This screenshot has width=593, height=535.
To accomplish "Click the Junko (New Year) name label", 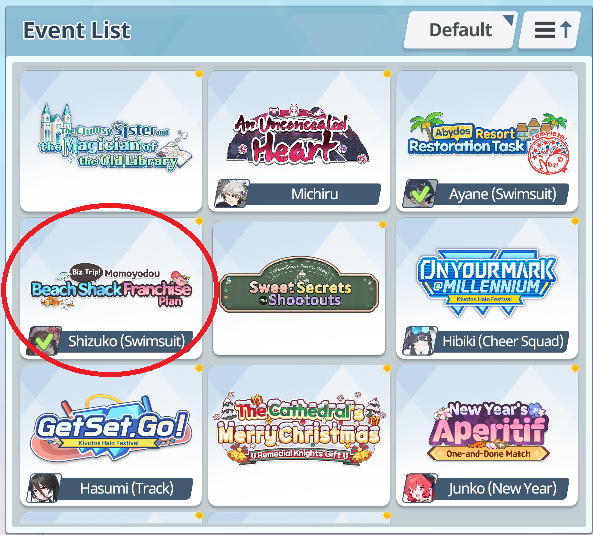I will 502,488.
